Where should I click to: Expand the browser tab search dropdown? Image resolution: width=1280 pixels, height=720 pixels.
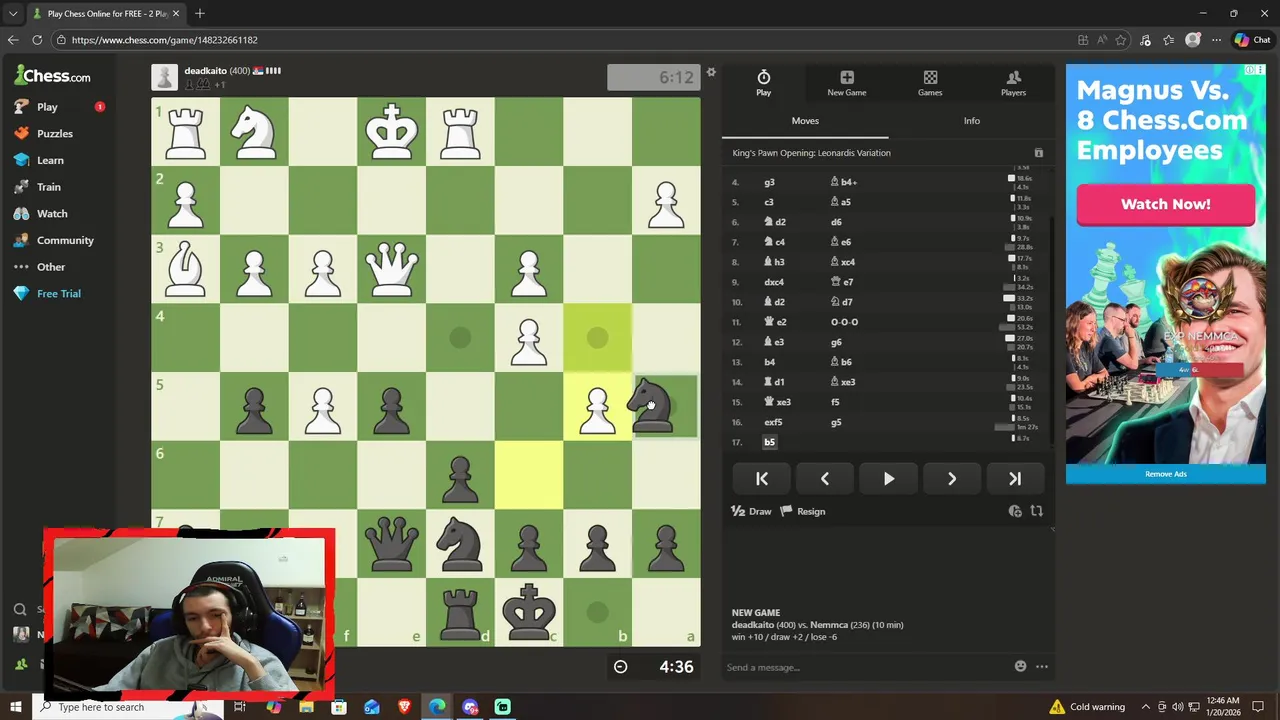13,13
